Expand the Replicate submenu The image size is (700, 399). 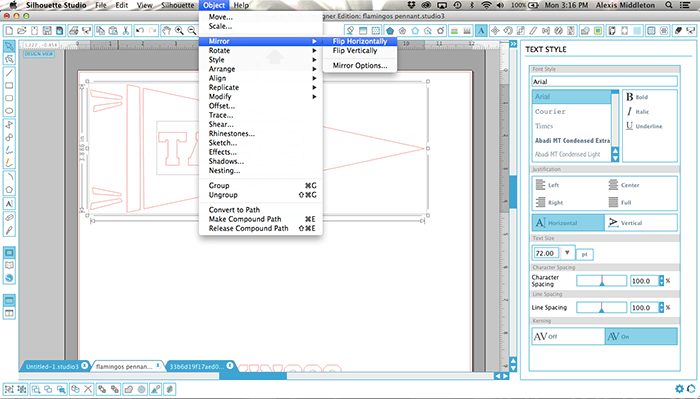tap(261, 87)
